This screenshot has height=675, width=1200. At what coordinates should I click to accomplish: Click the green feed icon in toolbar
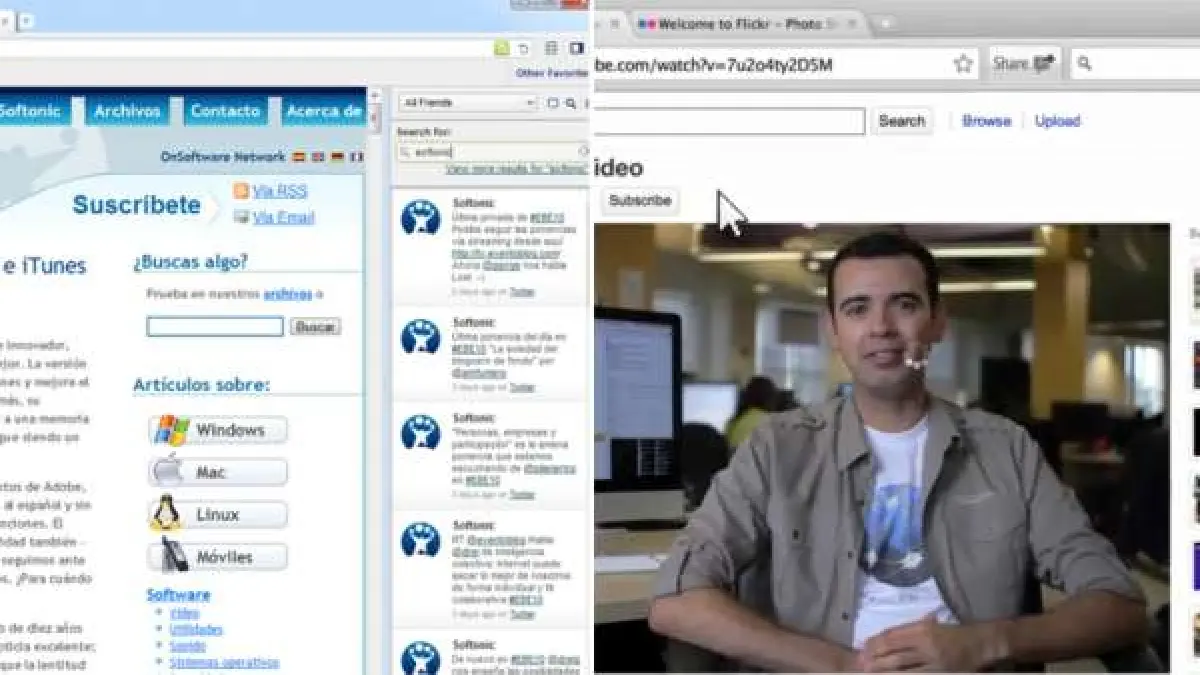pyautogui.click(x=501, y=48)
